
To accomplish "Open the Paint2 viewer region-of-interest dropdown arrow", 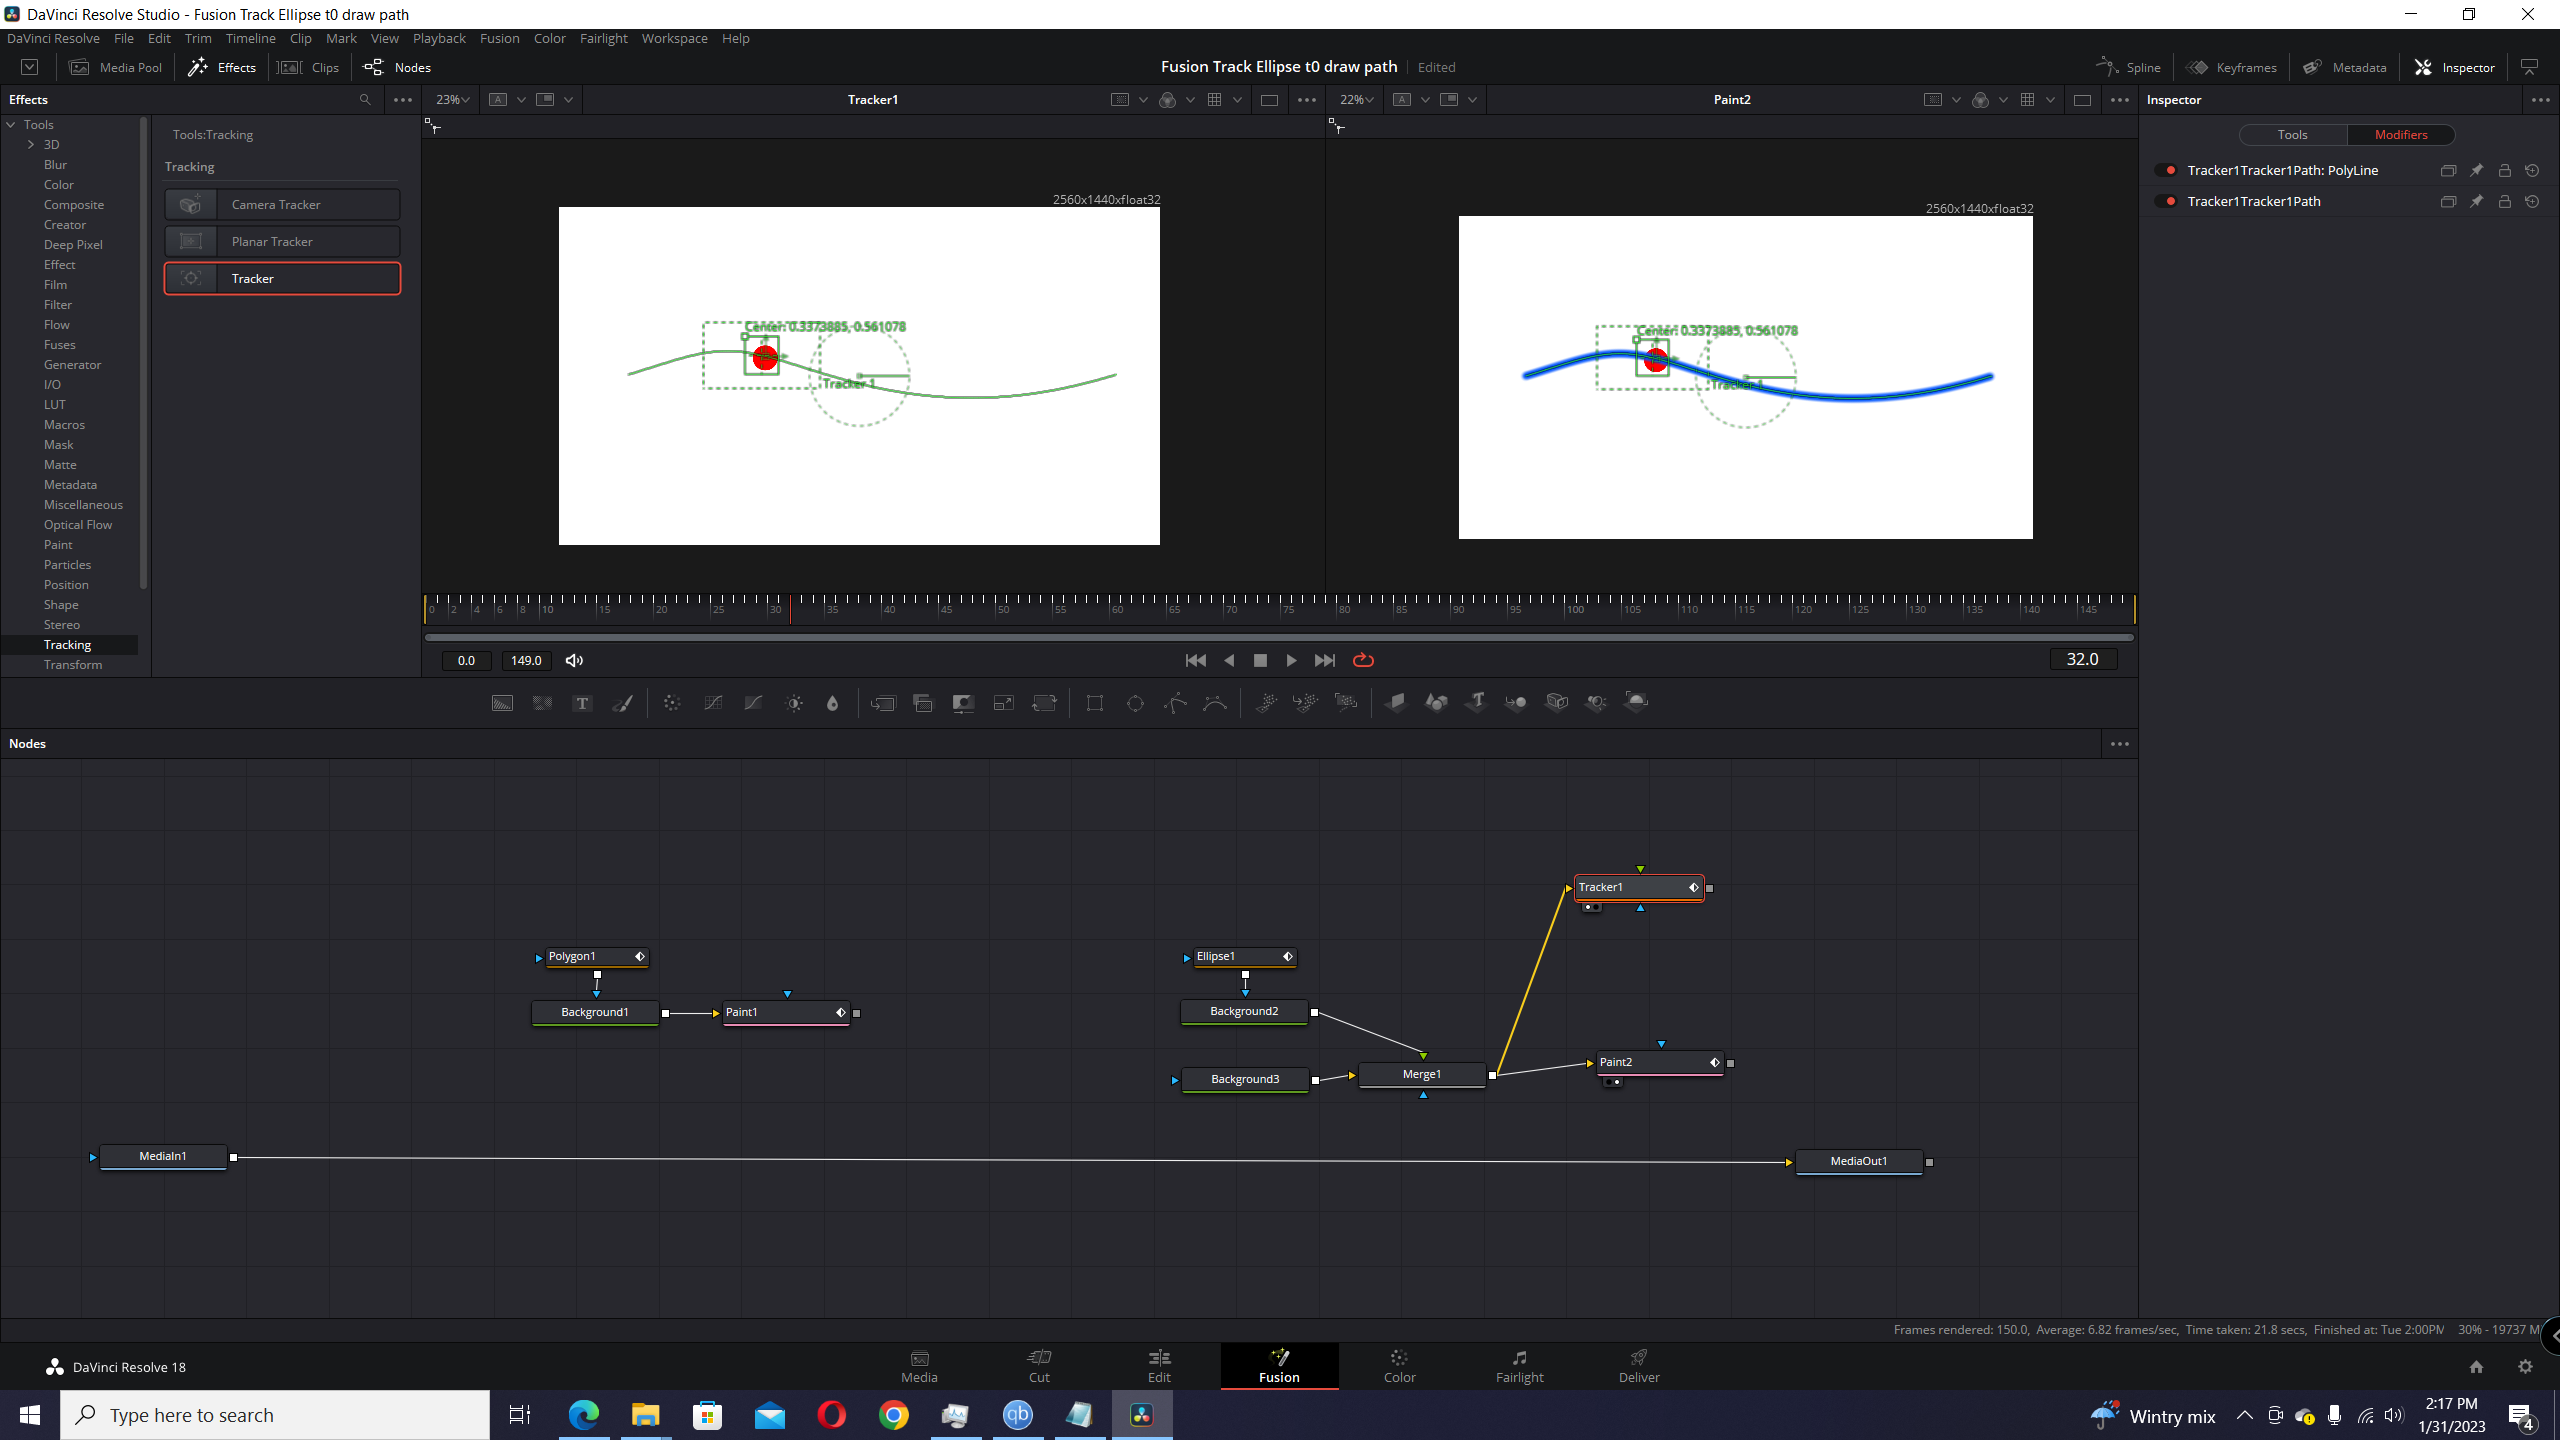I will click(1956, 100).
